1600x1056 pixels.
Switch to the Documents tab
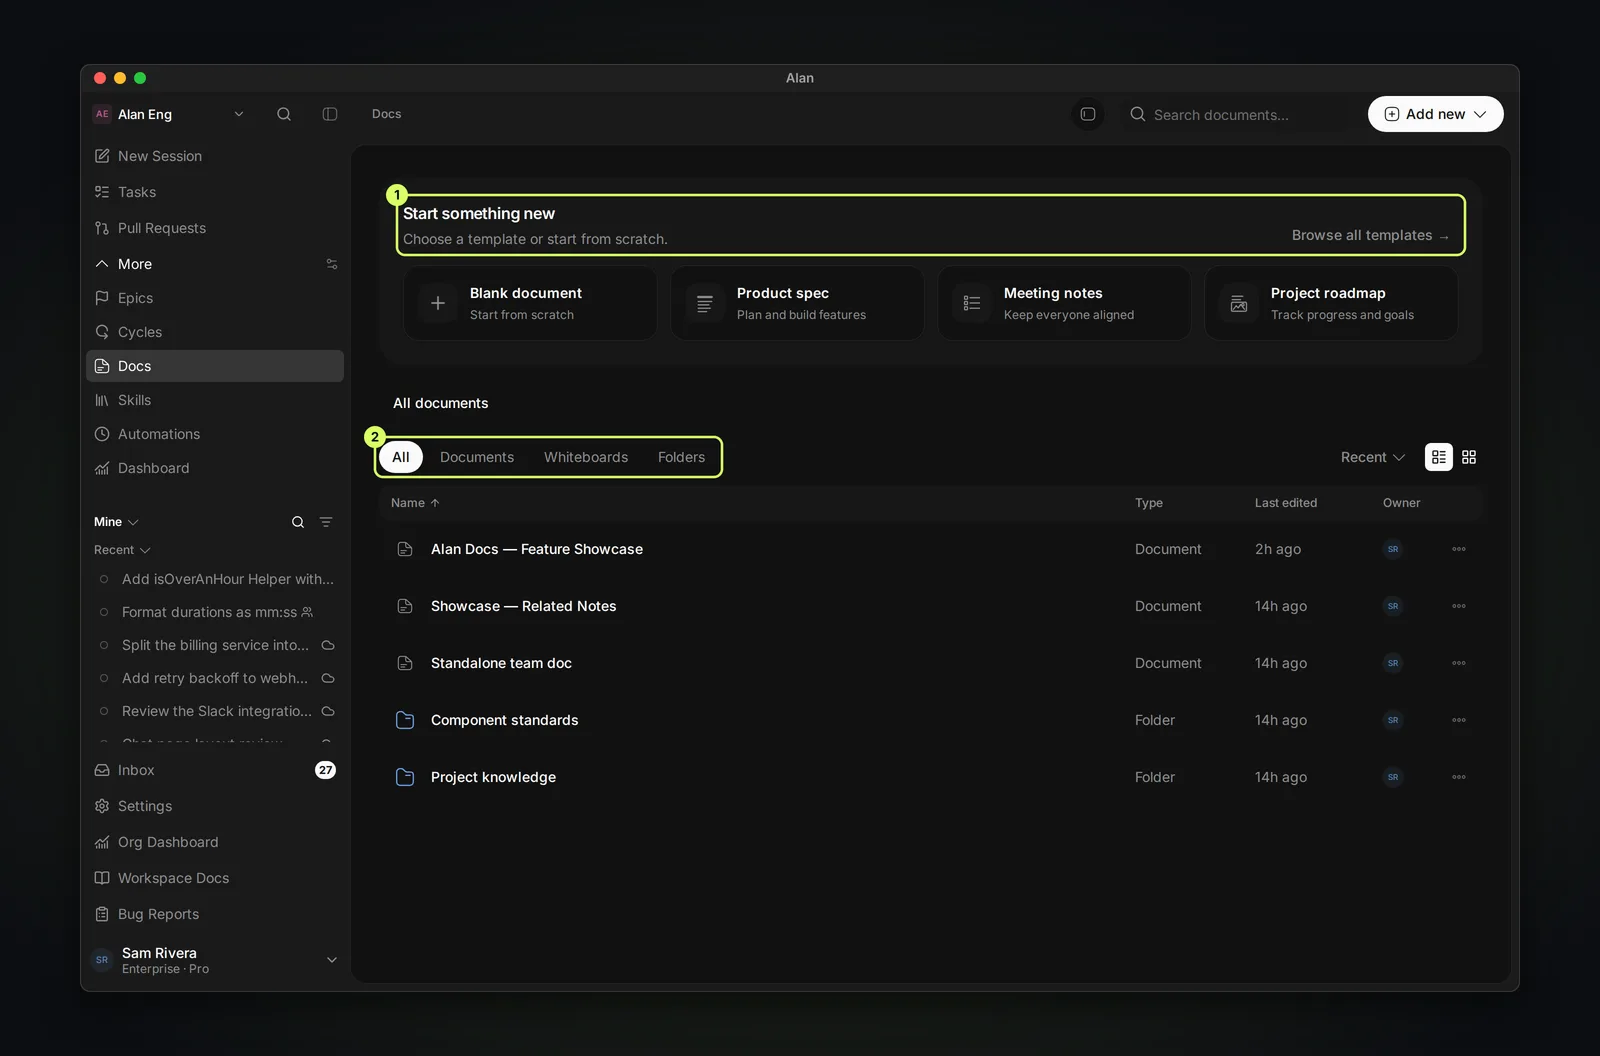coord(477,457)
